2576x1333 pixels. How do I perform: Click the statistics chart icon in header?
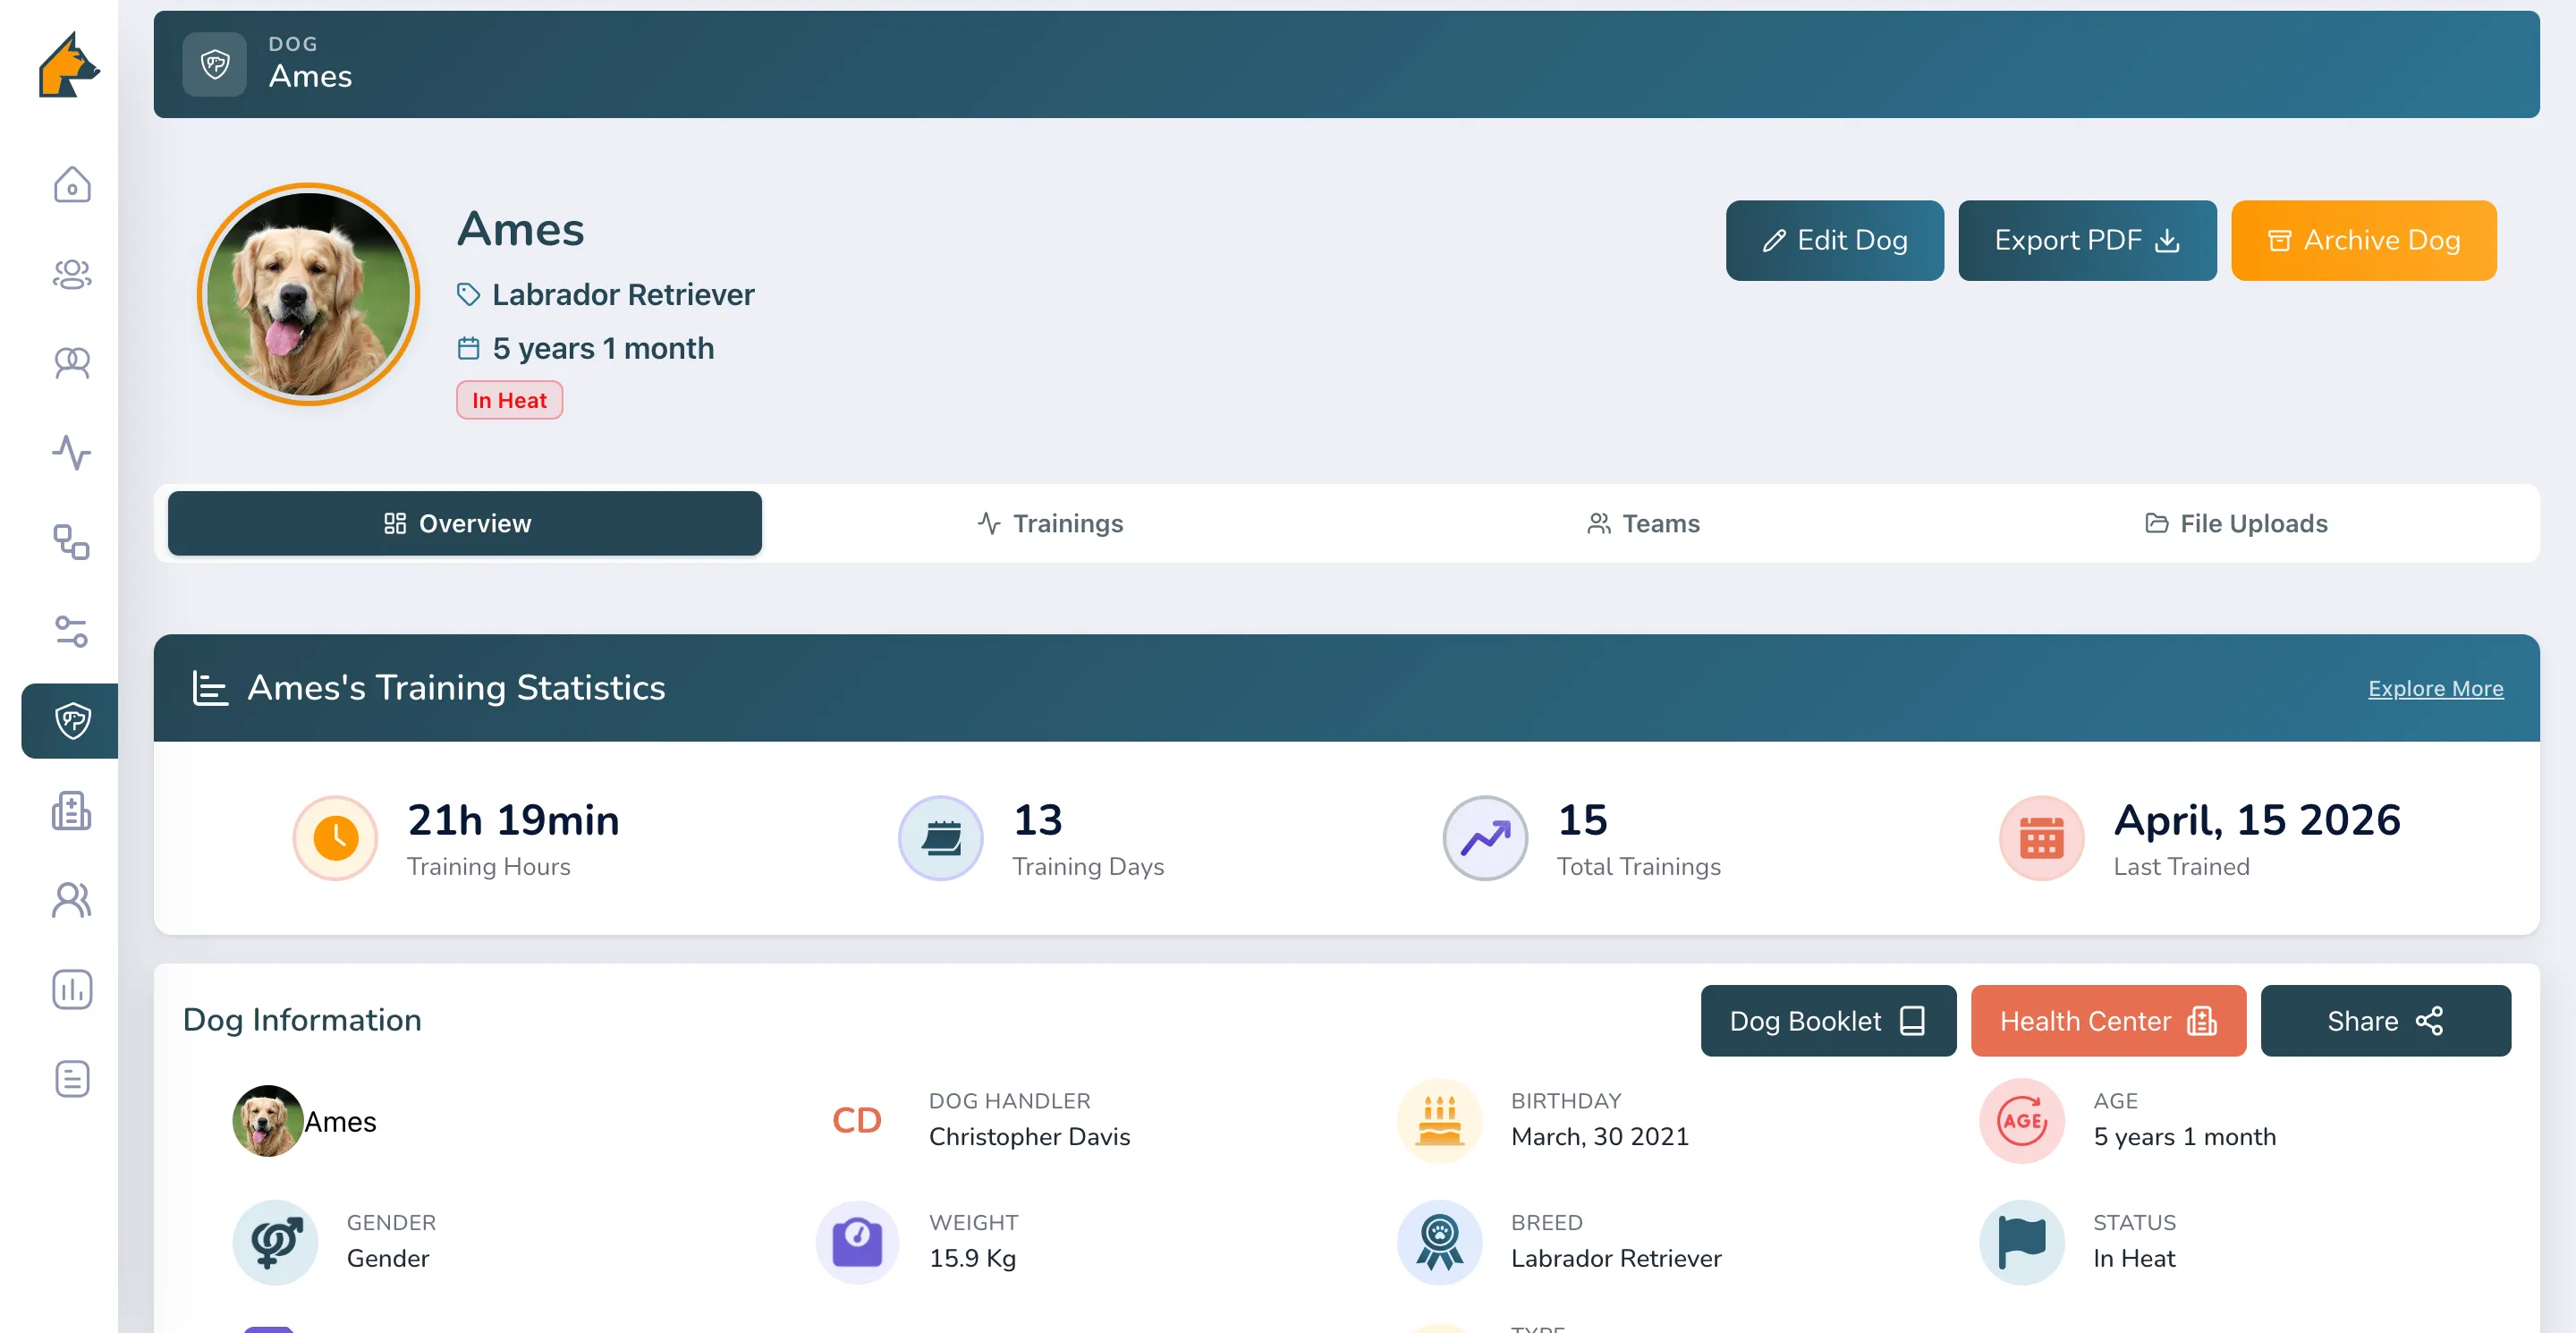tap(210, 688)
